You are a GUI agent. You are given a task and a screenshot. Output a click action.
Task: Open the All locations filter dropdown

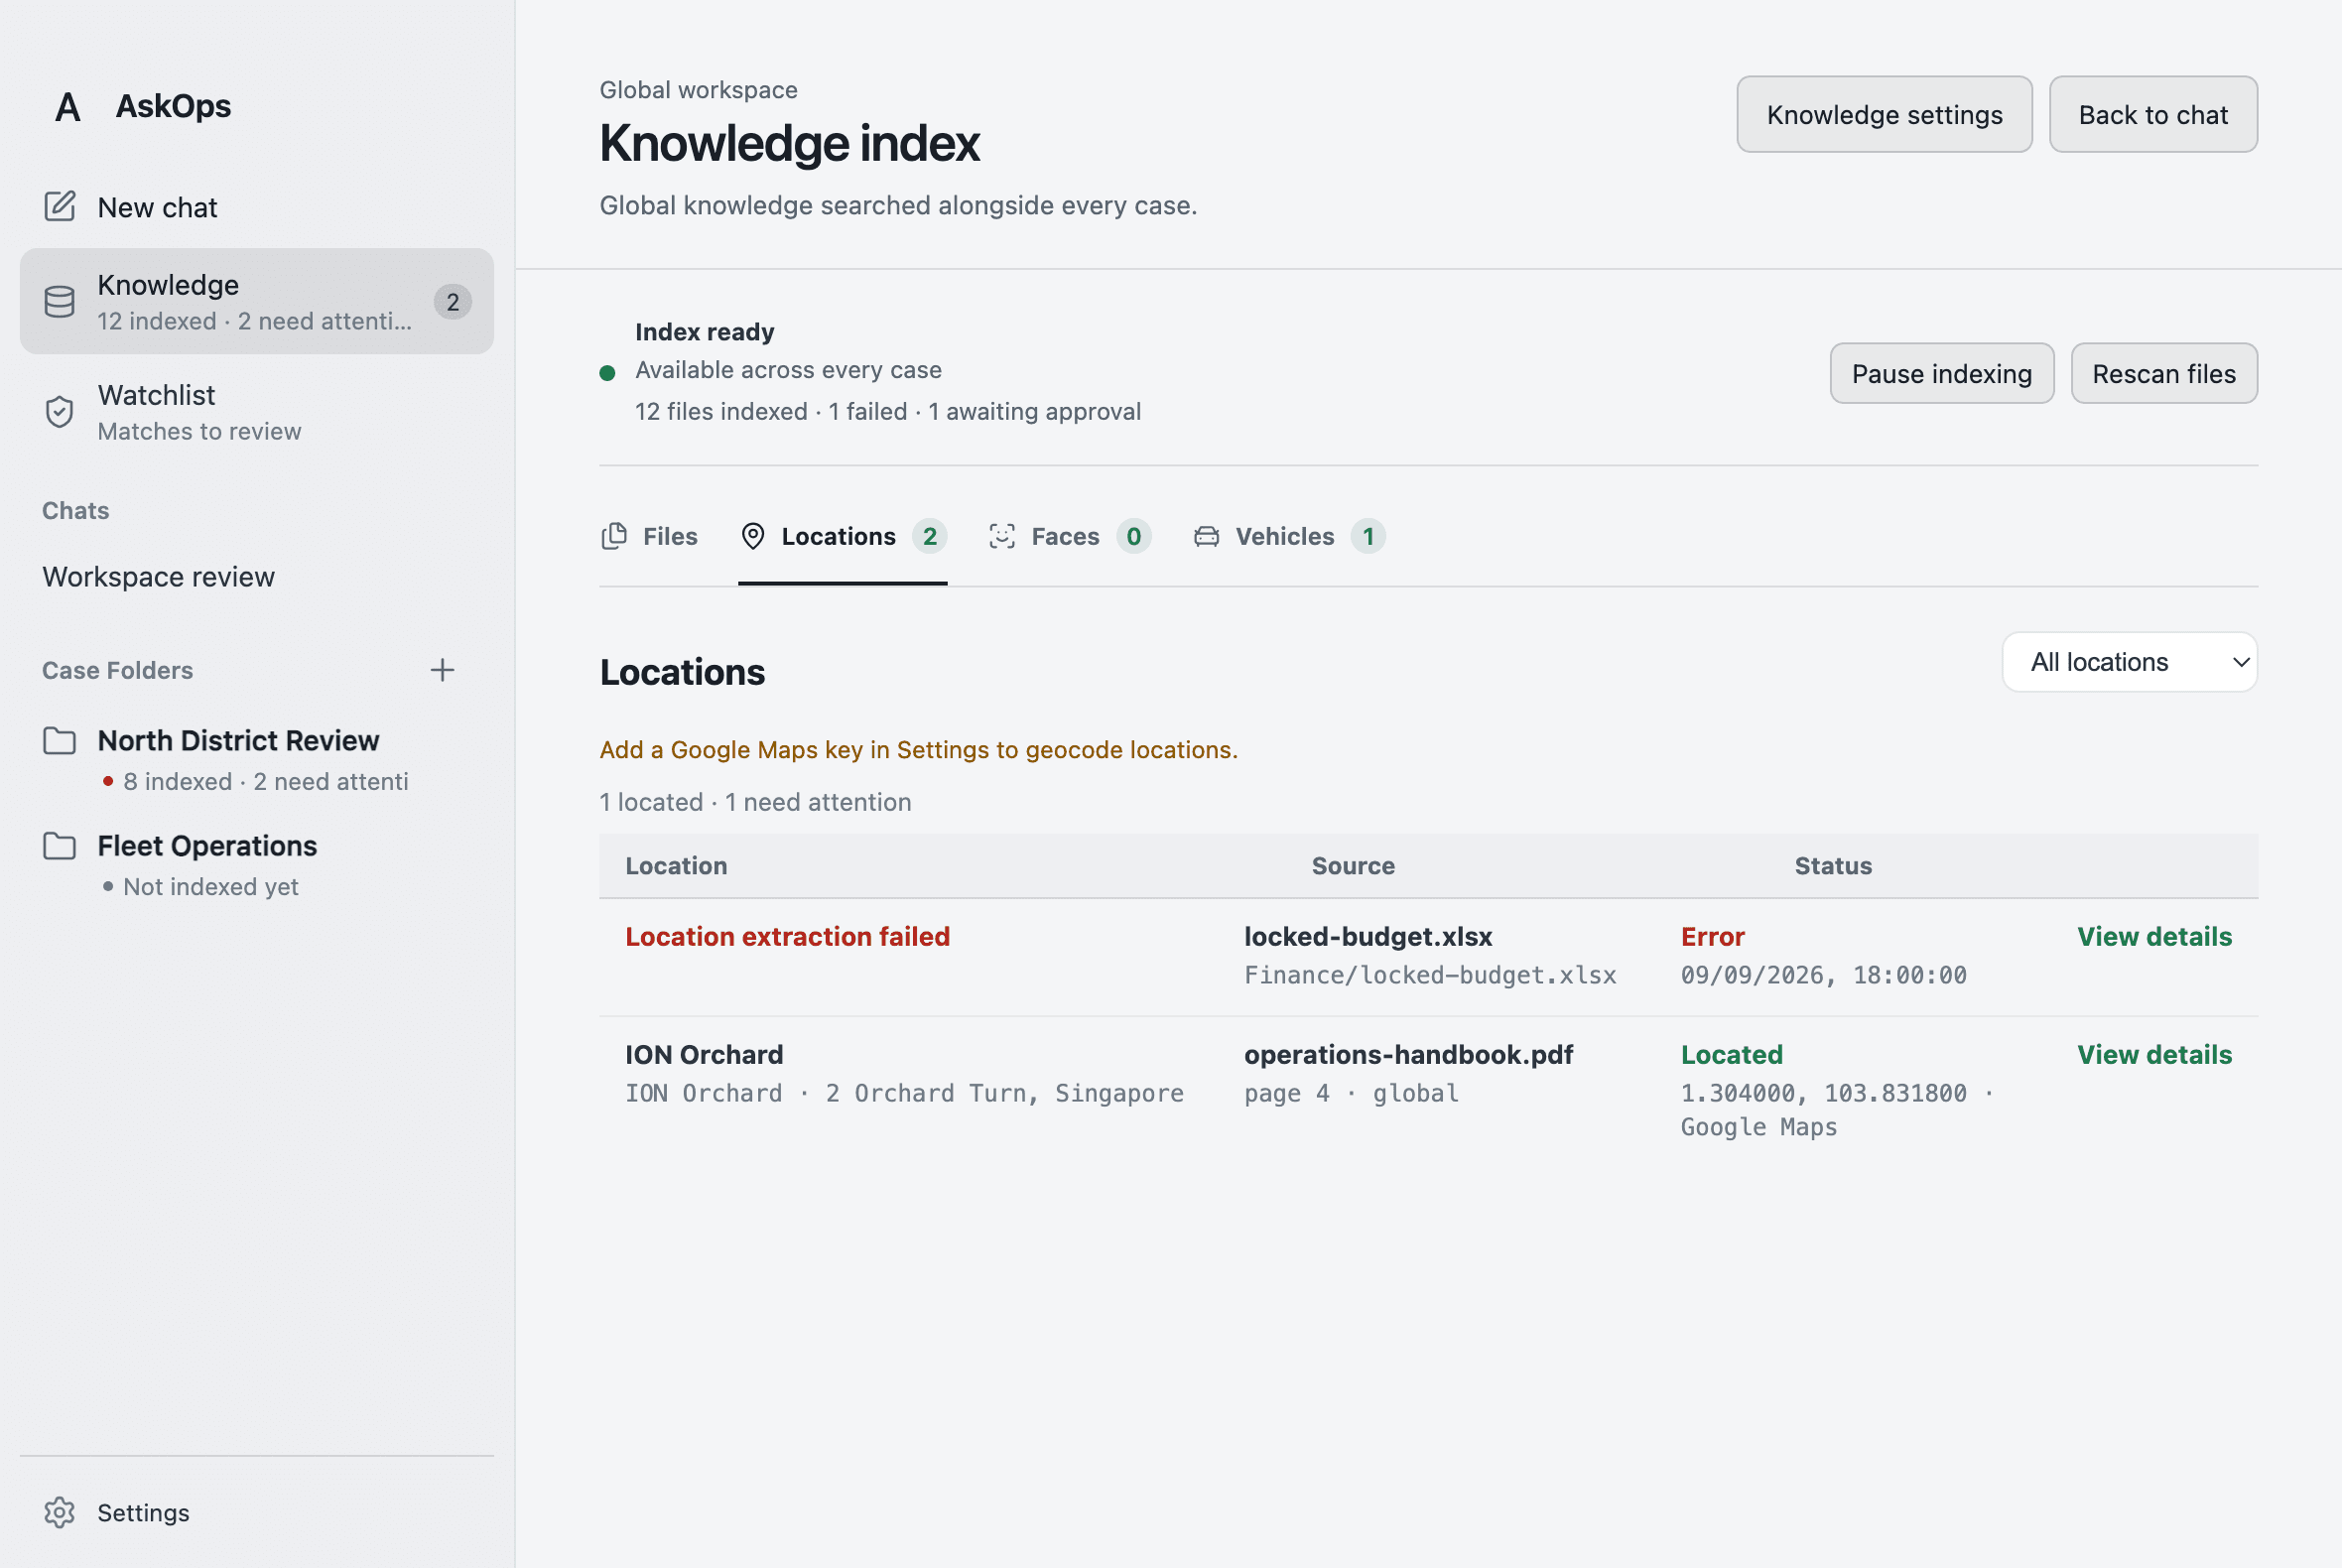tap(2129, 662)
